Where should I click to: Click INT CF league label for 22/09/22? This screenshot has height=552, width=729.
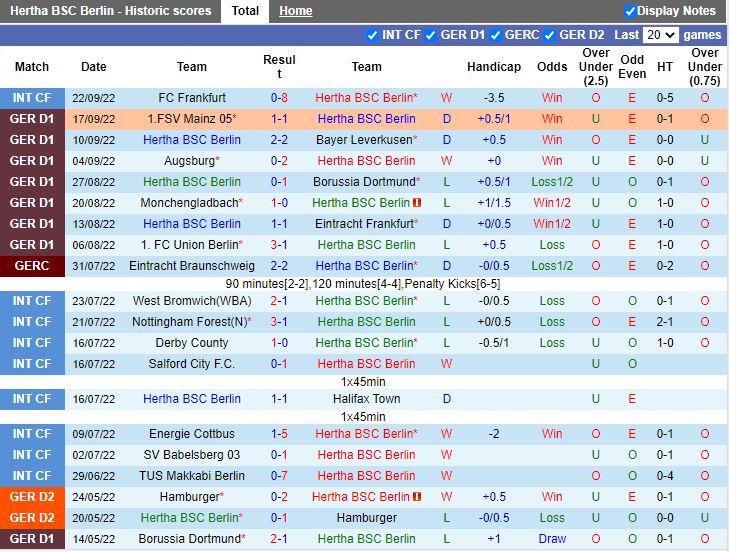(32, 98)
